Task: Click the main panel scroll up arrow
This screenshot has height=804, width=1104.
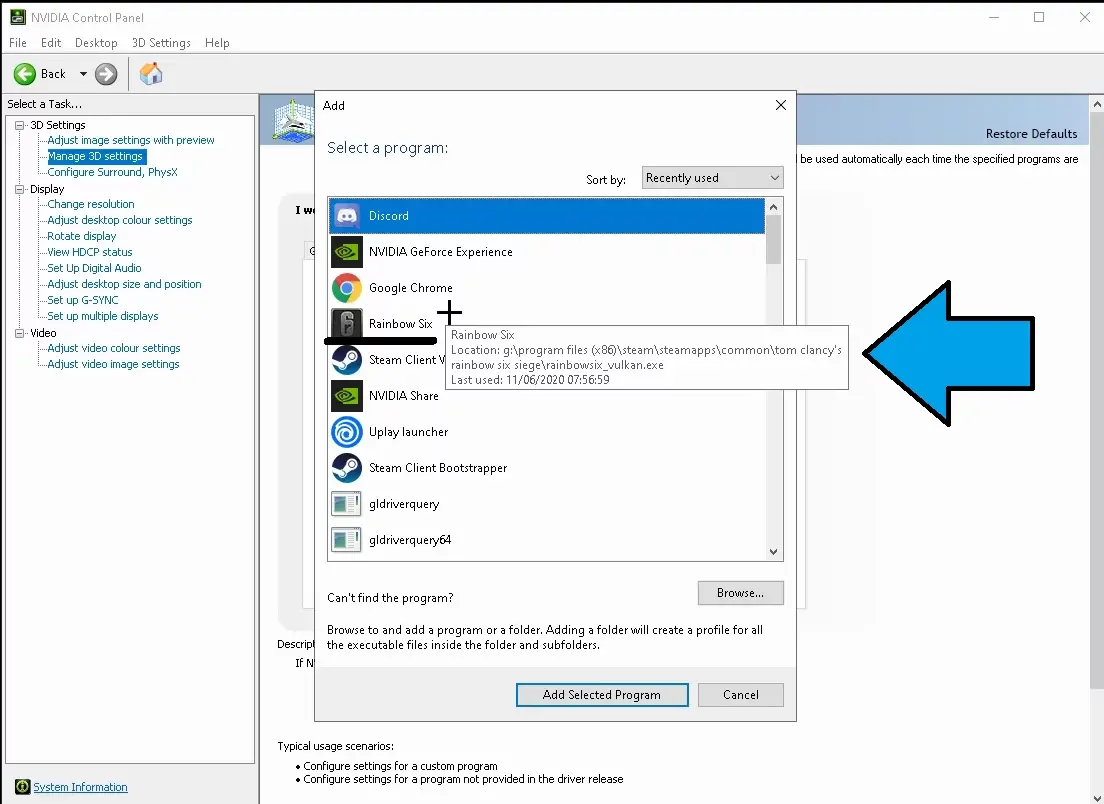Action: [1097, 104]
